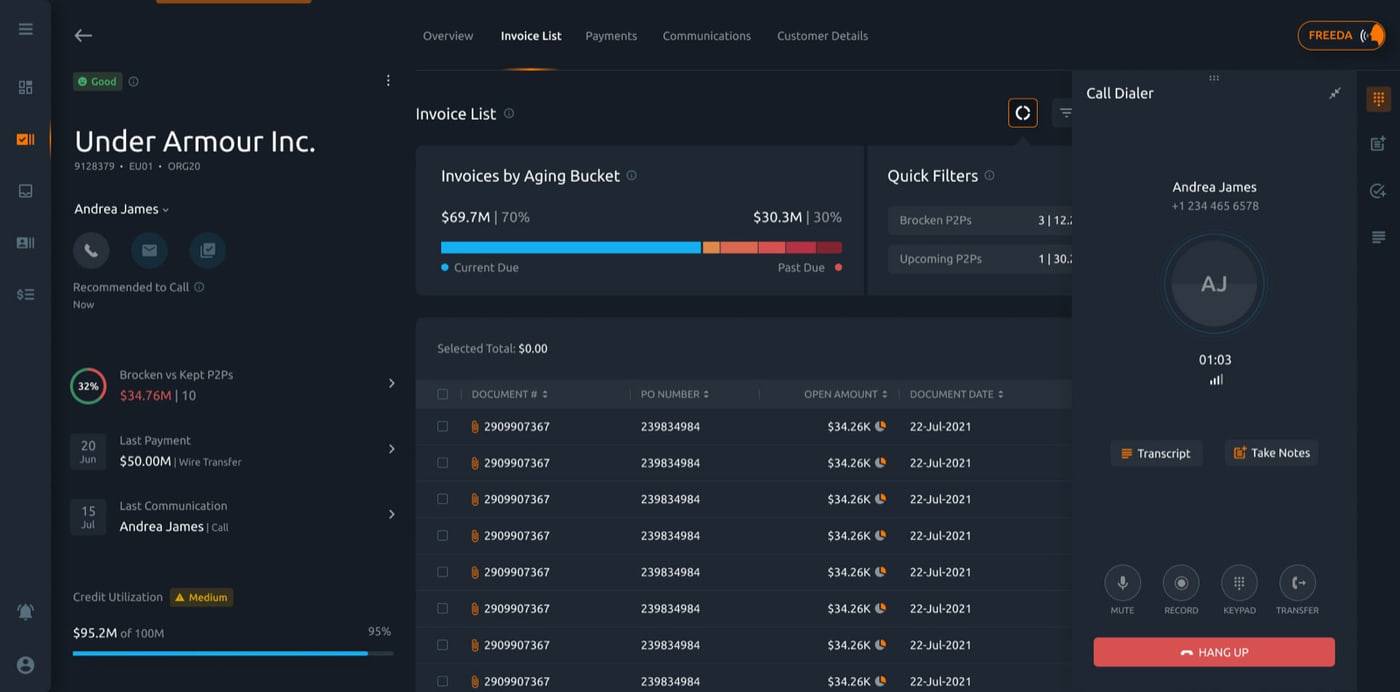1400x692 pixels.
Task: Click the orange-bordered chart toggle icon
Action: coord(1023,113)
